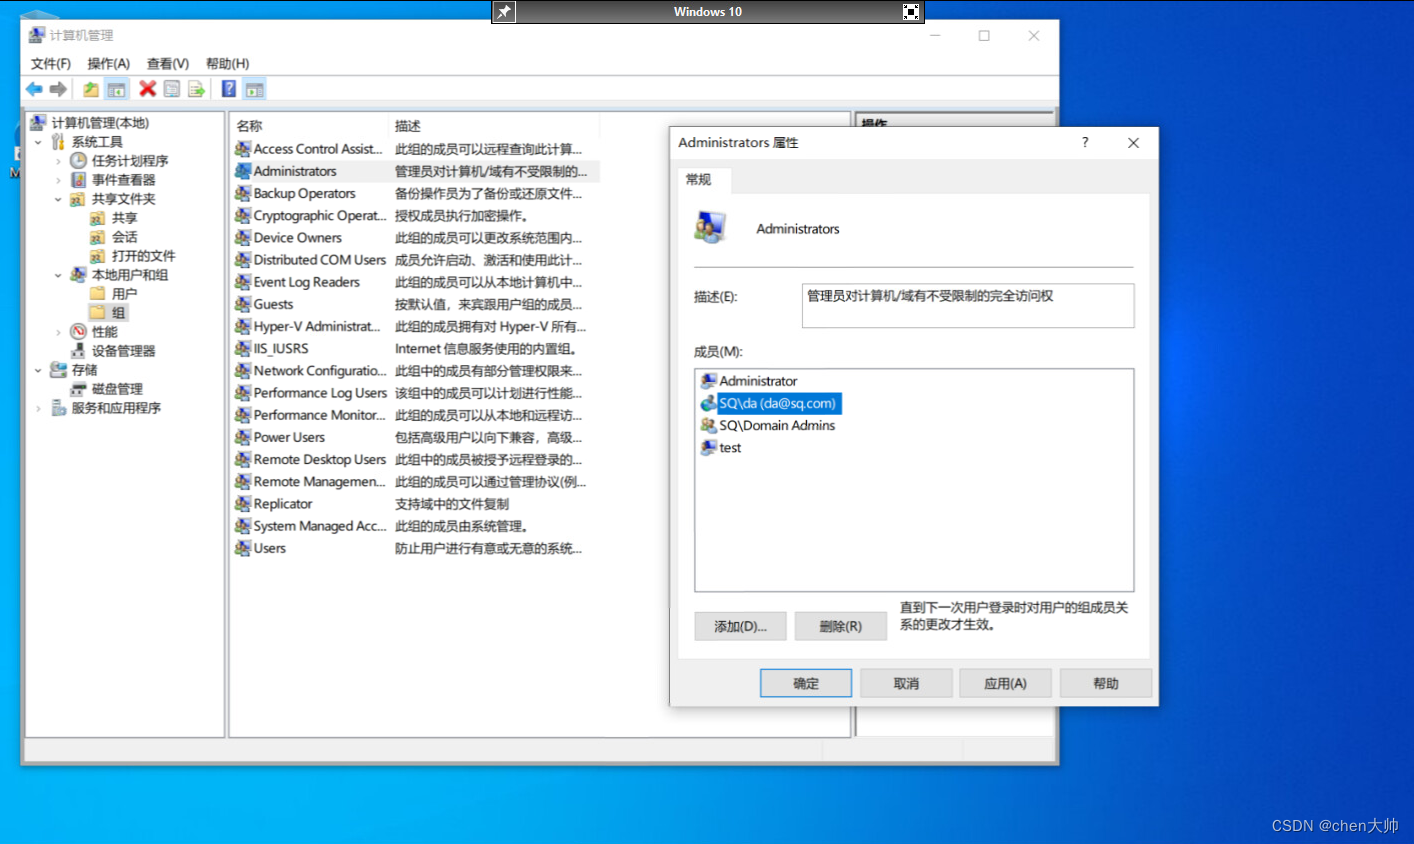Select the Hyper-V Administrat... group row

(415, 326)
